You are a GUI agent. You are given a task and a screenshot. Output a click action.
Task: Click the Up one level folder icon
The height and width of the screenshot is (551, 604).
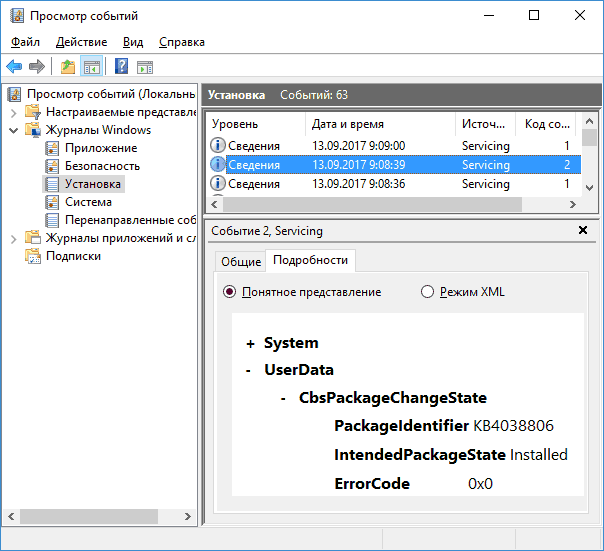68,67
